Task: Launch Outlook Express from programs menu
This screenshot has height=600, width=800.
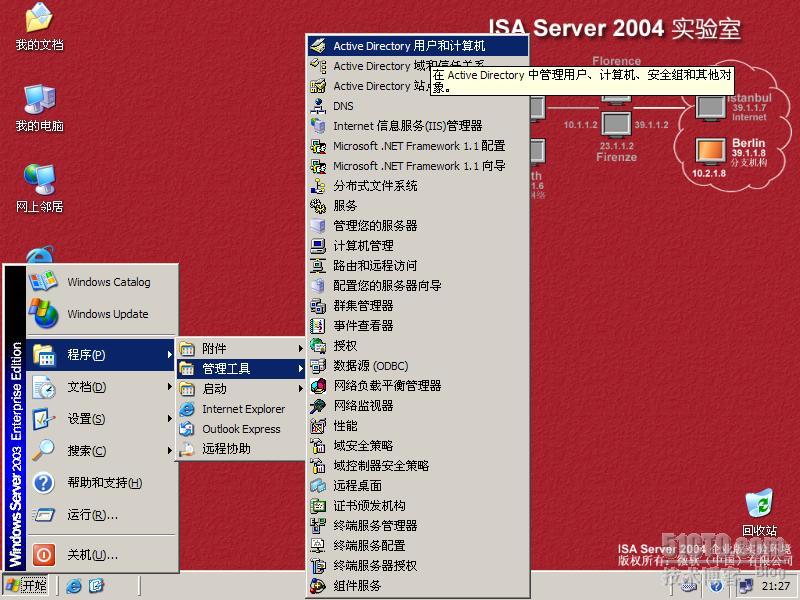Action: (x=241, y=429)
